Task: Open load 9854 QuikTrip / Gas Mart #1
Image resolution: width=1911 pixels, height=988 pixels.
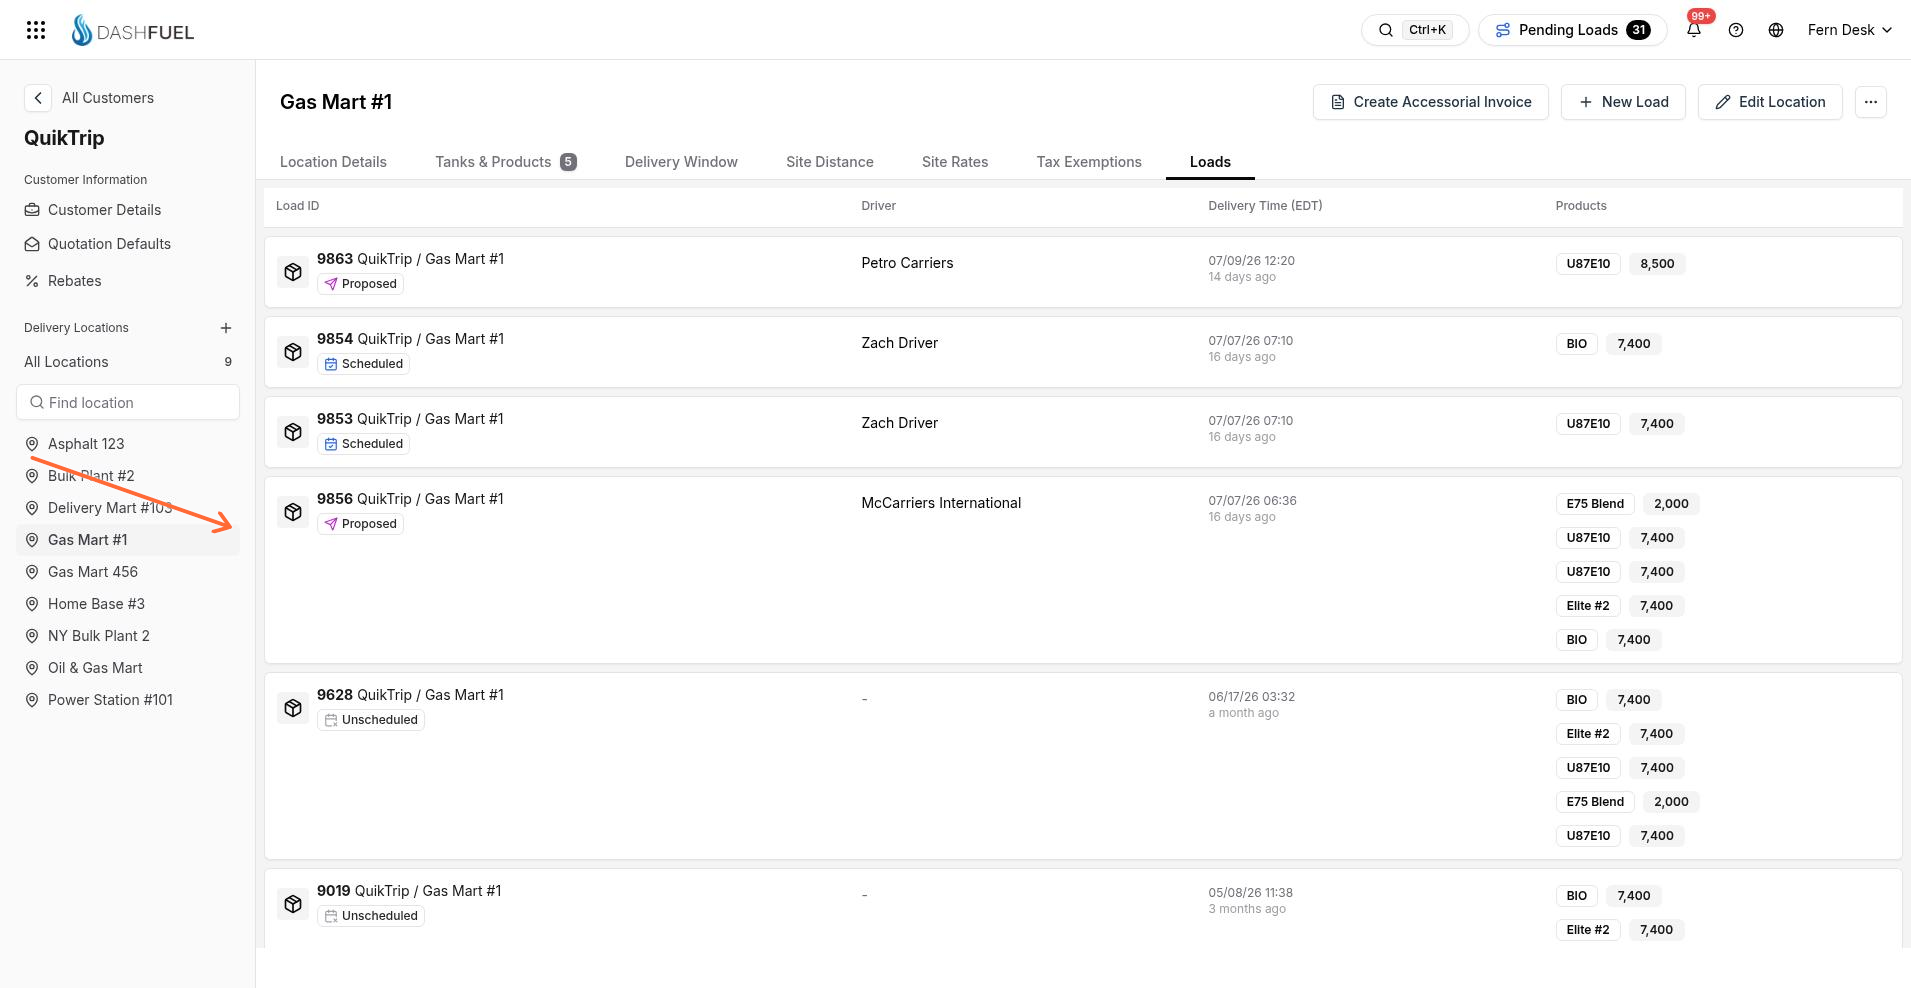Action: point(410,339)
